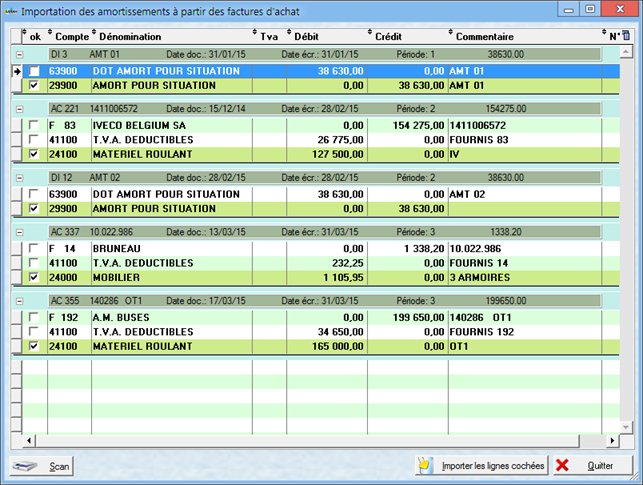Click the 34 650,00 debit cell
The image size is (643, 485).
coord(327,332)
